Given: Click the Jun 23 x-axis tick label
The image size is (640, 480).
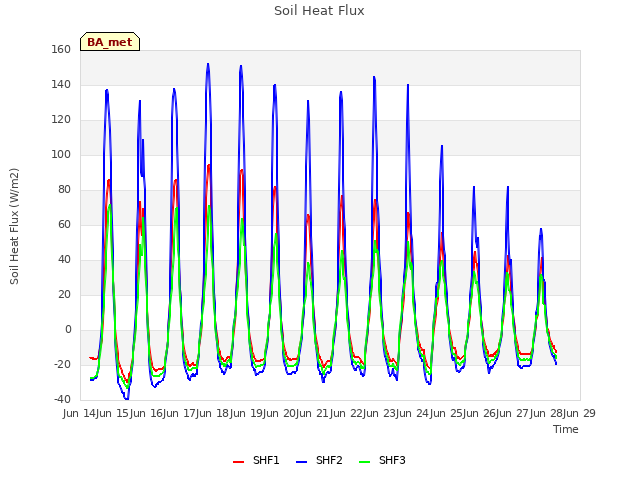Looking at the screenshot, I should 381,413.
